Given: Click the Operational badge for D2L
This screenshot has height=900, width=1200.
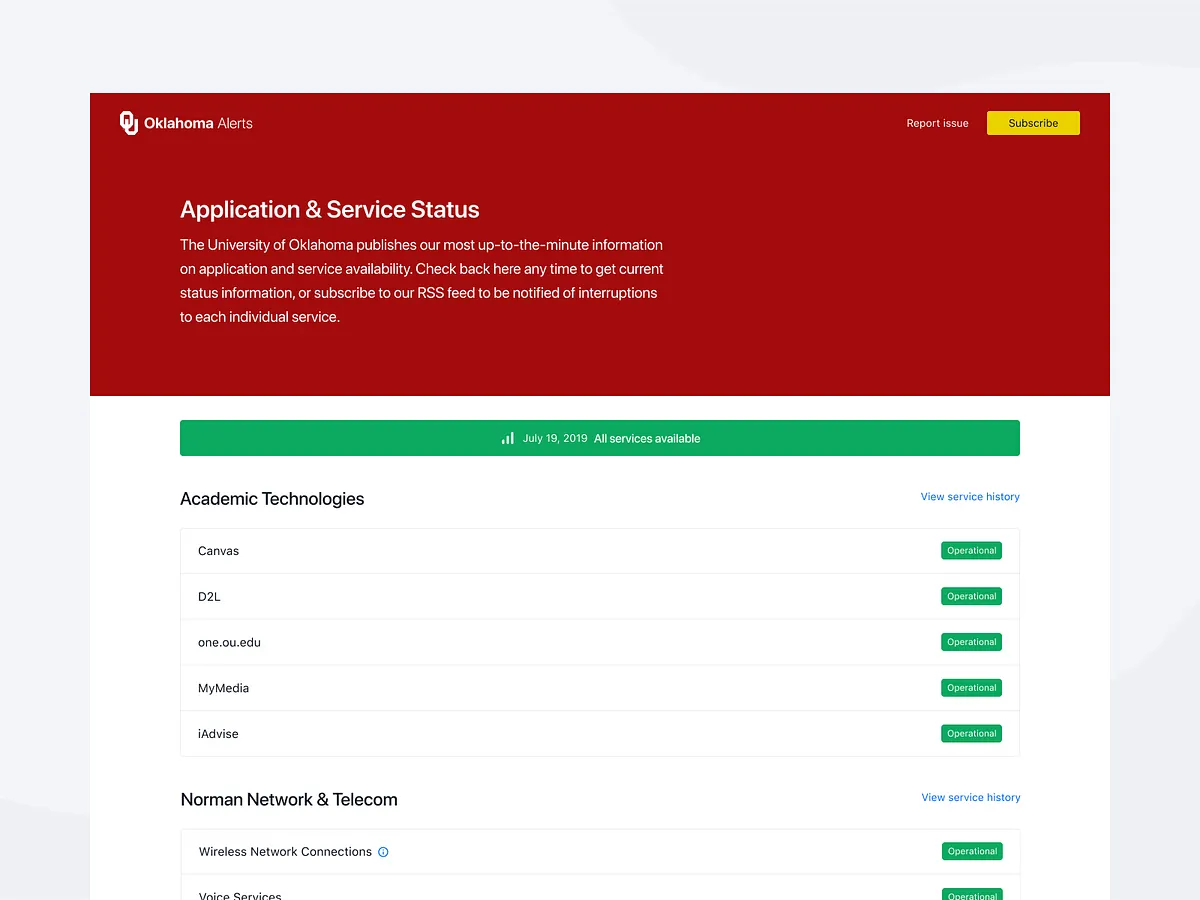Looking at the screenshot, I should (x=971, y=596).
